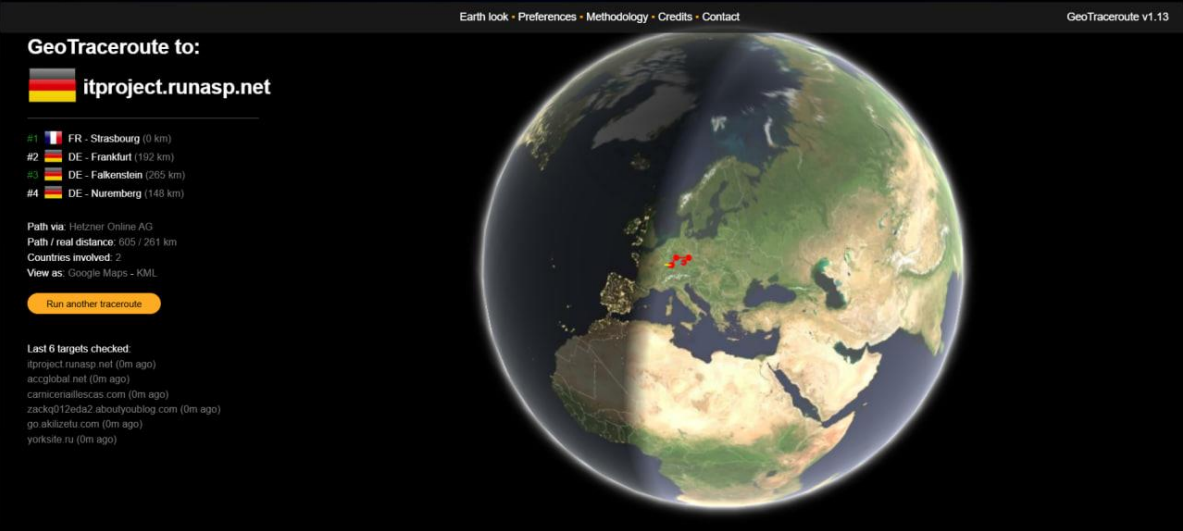Click the French flag for Strasbourg hop
1183x531 pixels.
pyautogui.click(x=53, y=138)
